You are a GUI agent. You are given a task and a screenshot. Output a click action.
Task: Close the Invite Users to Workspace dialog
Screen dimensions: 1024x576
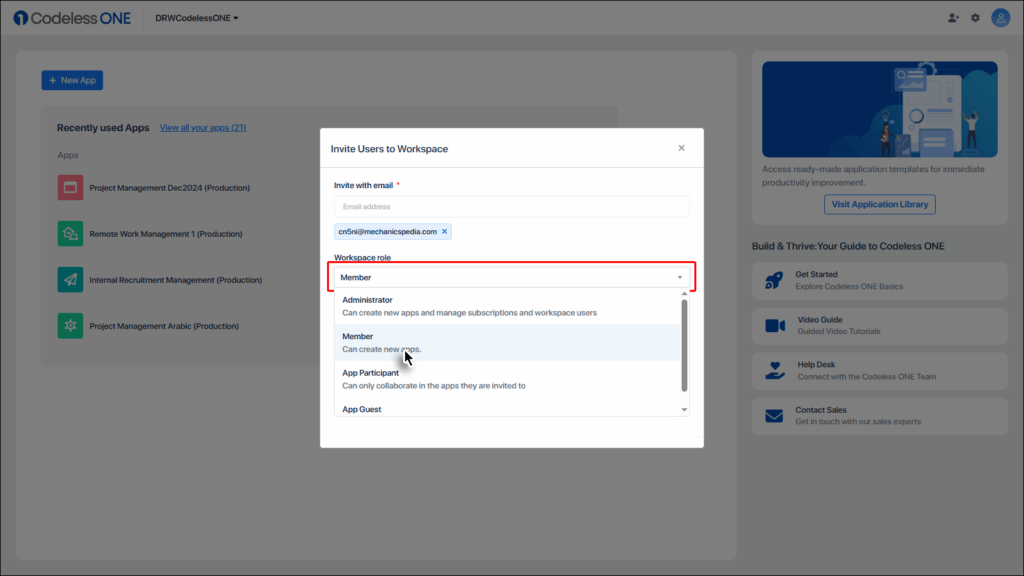[681, 148]
